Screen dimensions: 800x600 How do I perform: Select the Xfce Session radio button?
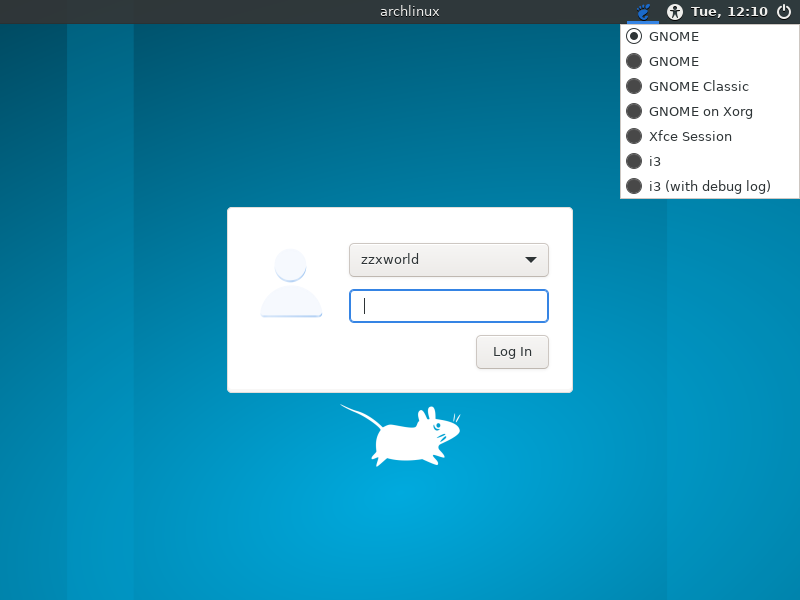tap(634, 136)
